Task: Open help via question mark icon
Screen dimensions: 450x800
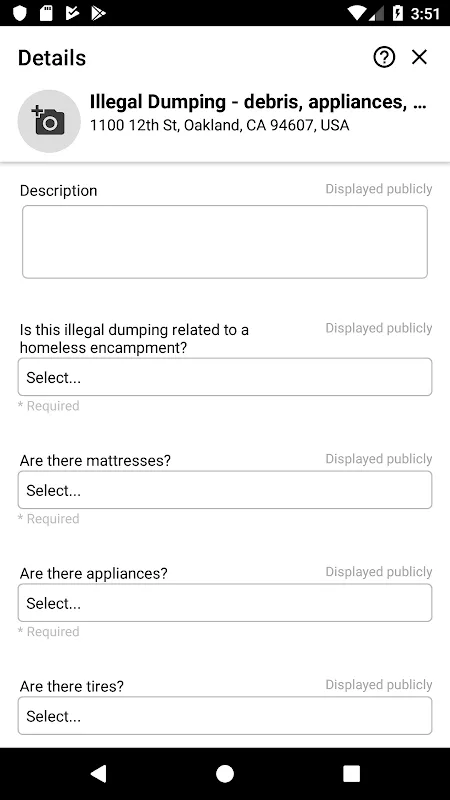Action: pos(384,57)
